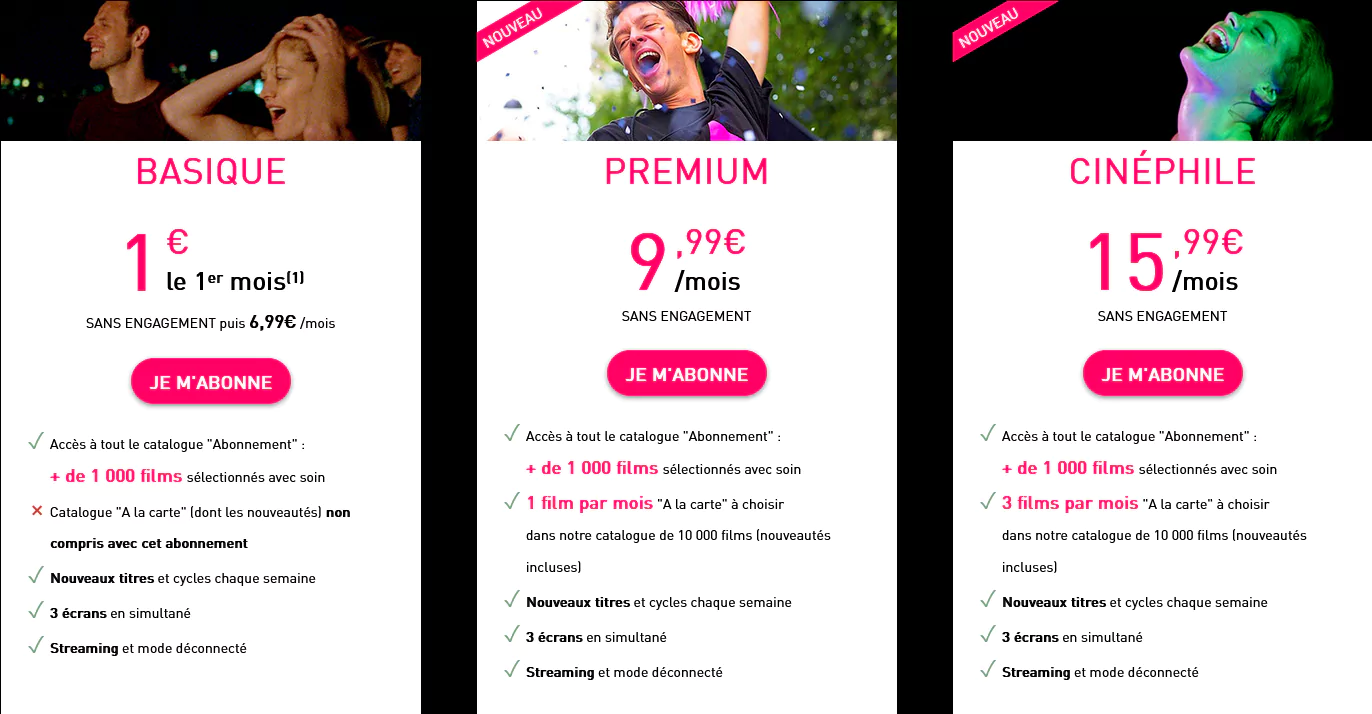This screenshot has height=714, width=1372.
Task: Click the Cinéphile plan header photo
Action: pos(1163,70)
